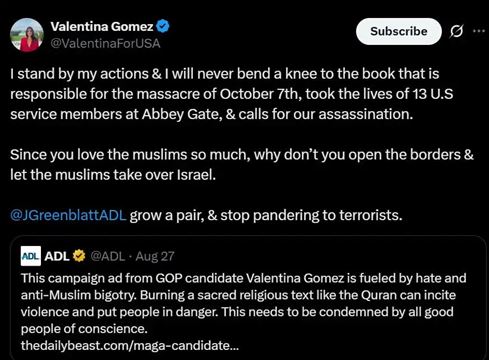Open the Valentina Gomez display name
This screenshot has height=360, width=489.
pyautogui.click(x=102, y=26)
